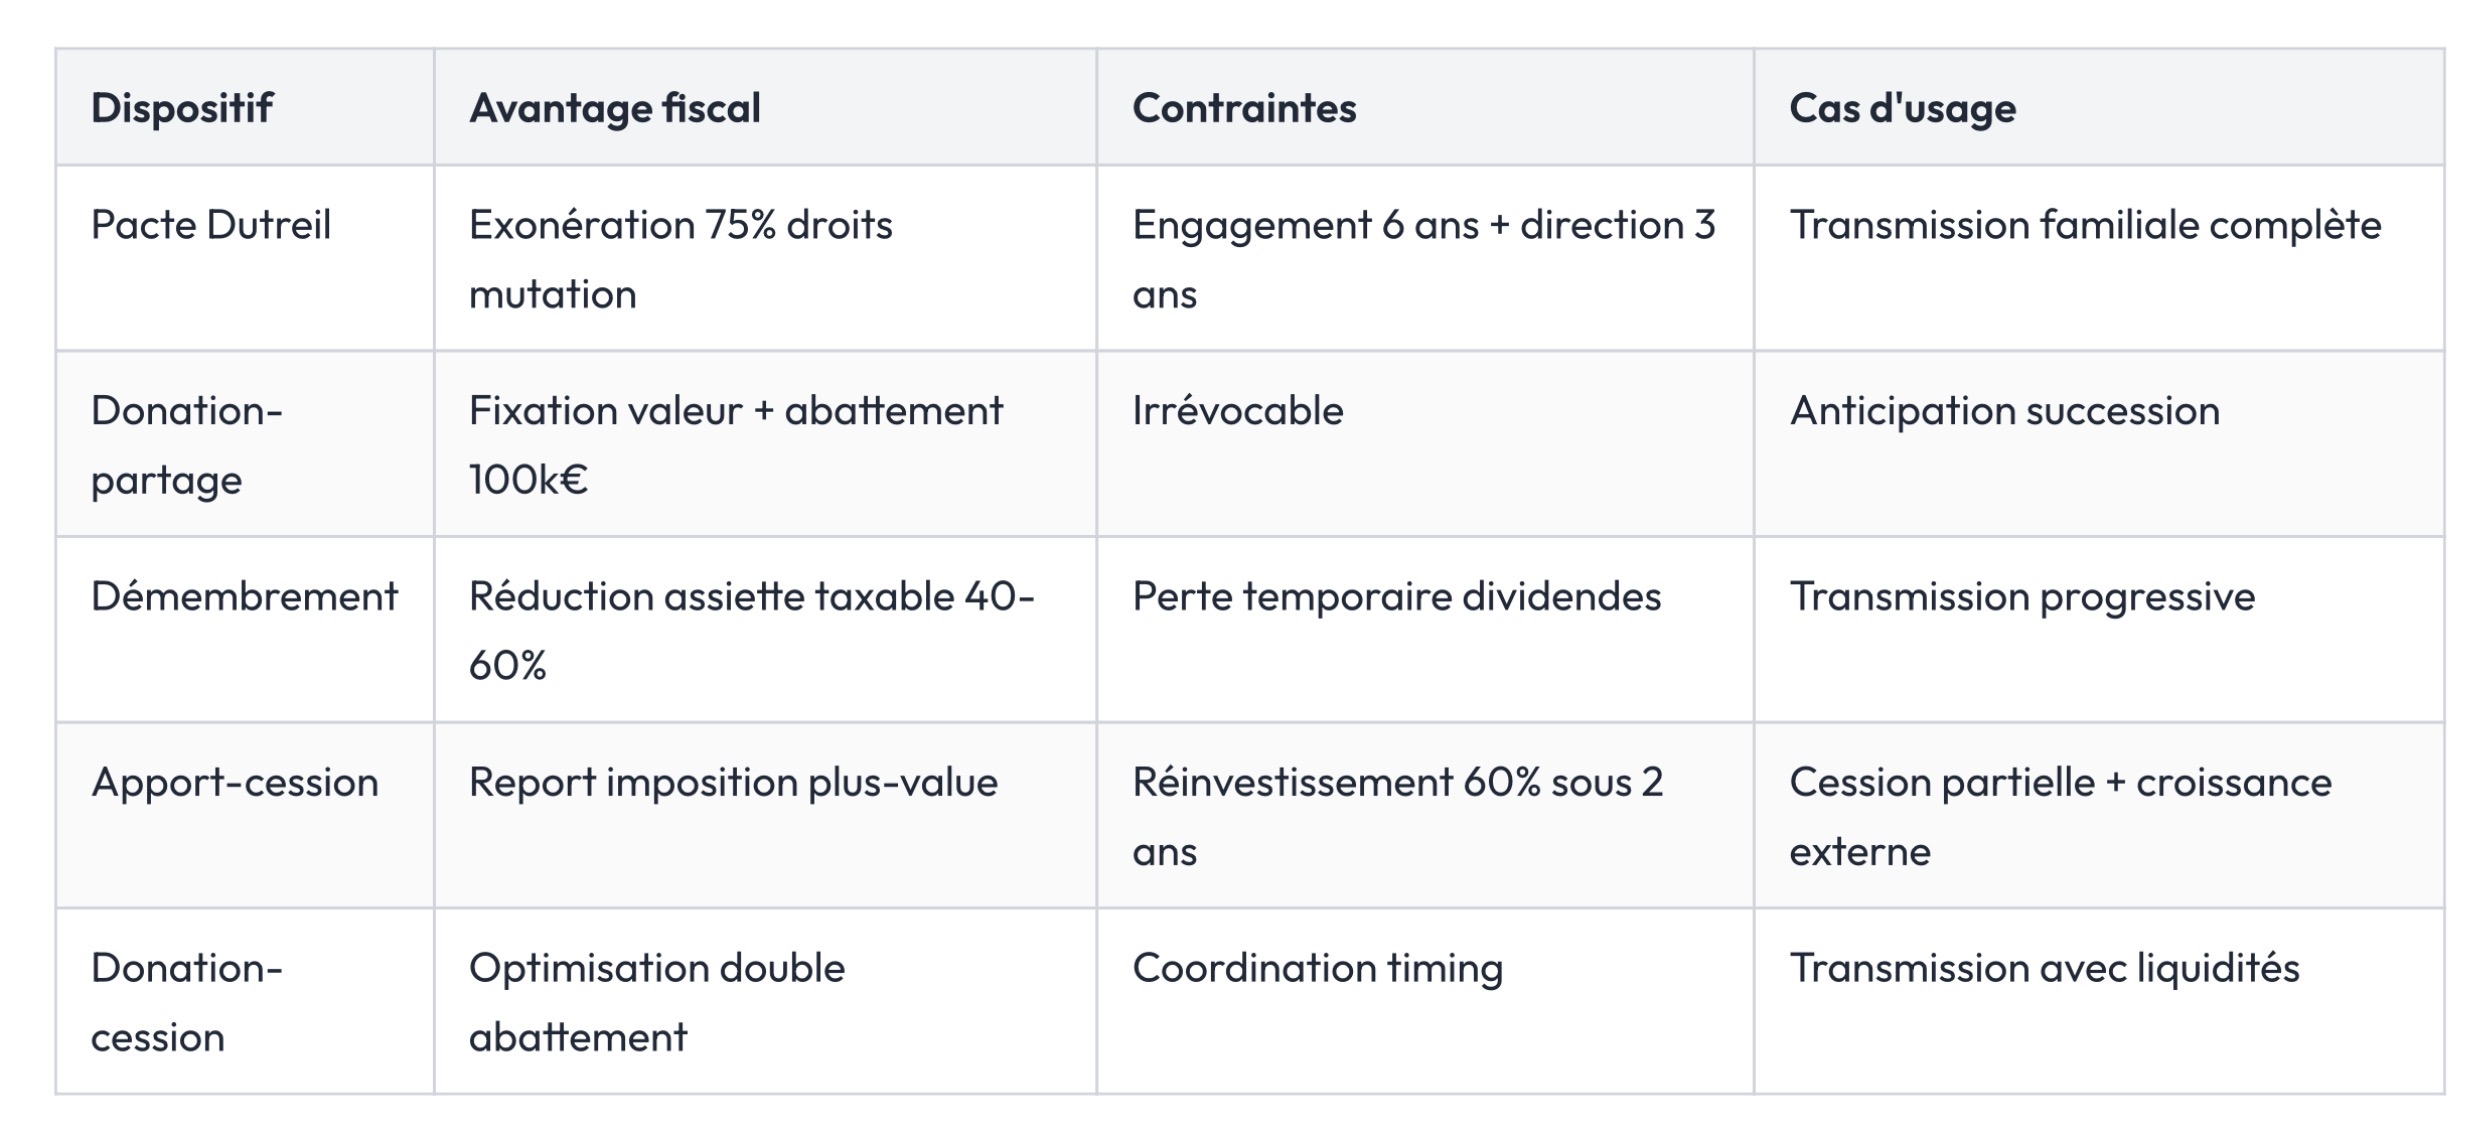Click the Anticipation succession cell

pos(2099,444)
